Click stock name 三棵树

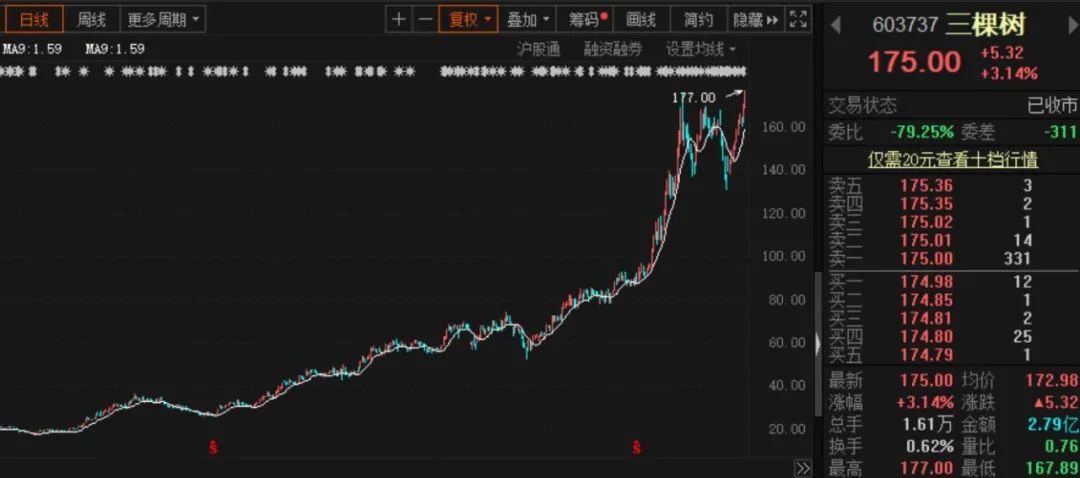[985, 25]
